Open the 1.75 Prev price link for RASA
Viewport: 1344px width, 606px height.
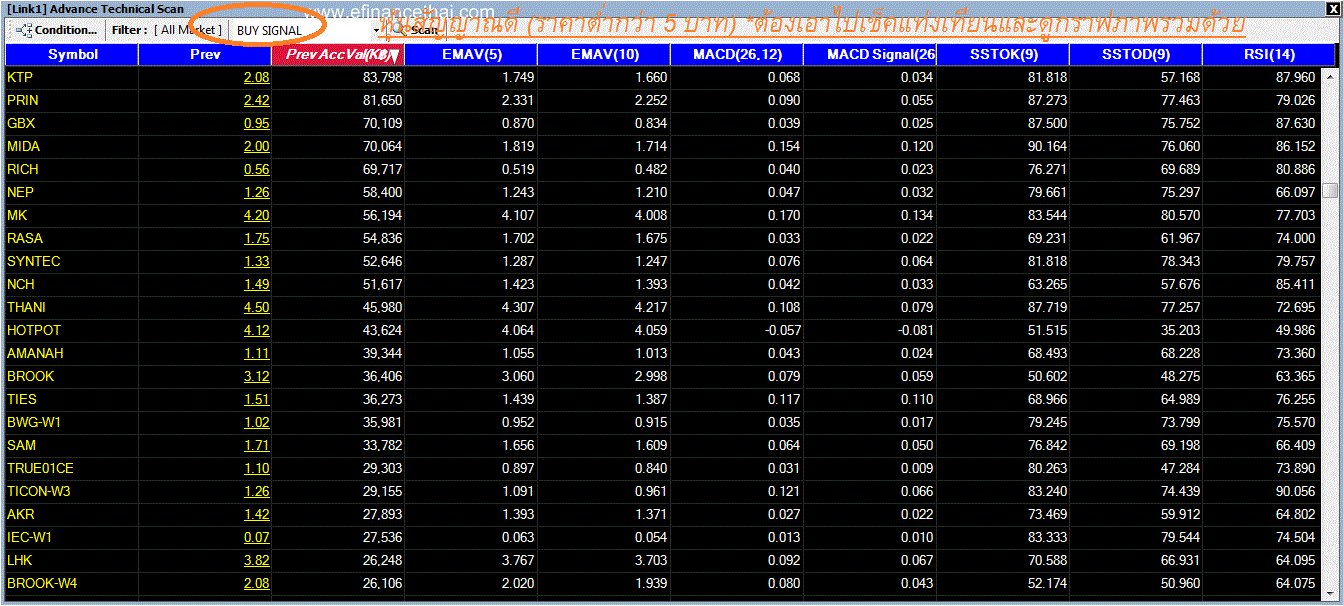click(x=256, y=238)
